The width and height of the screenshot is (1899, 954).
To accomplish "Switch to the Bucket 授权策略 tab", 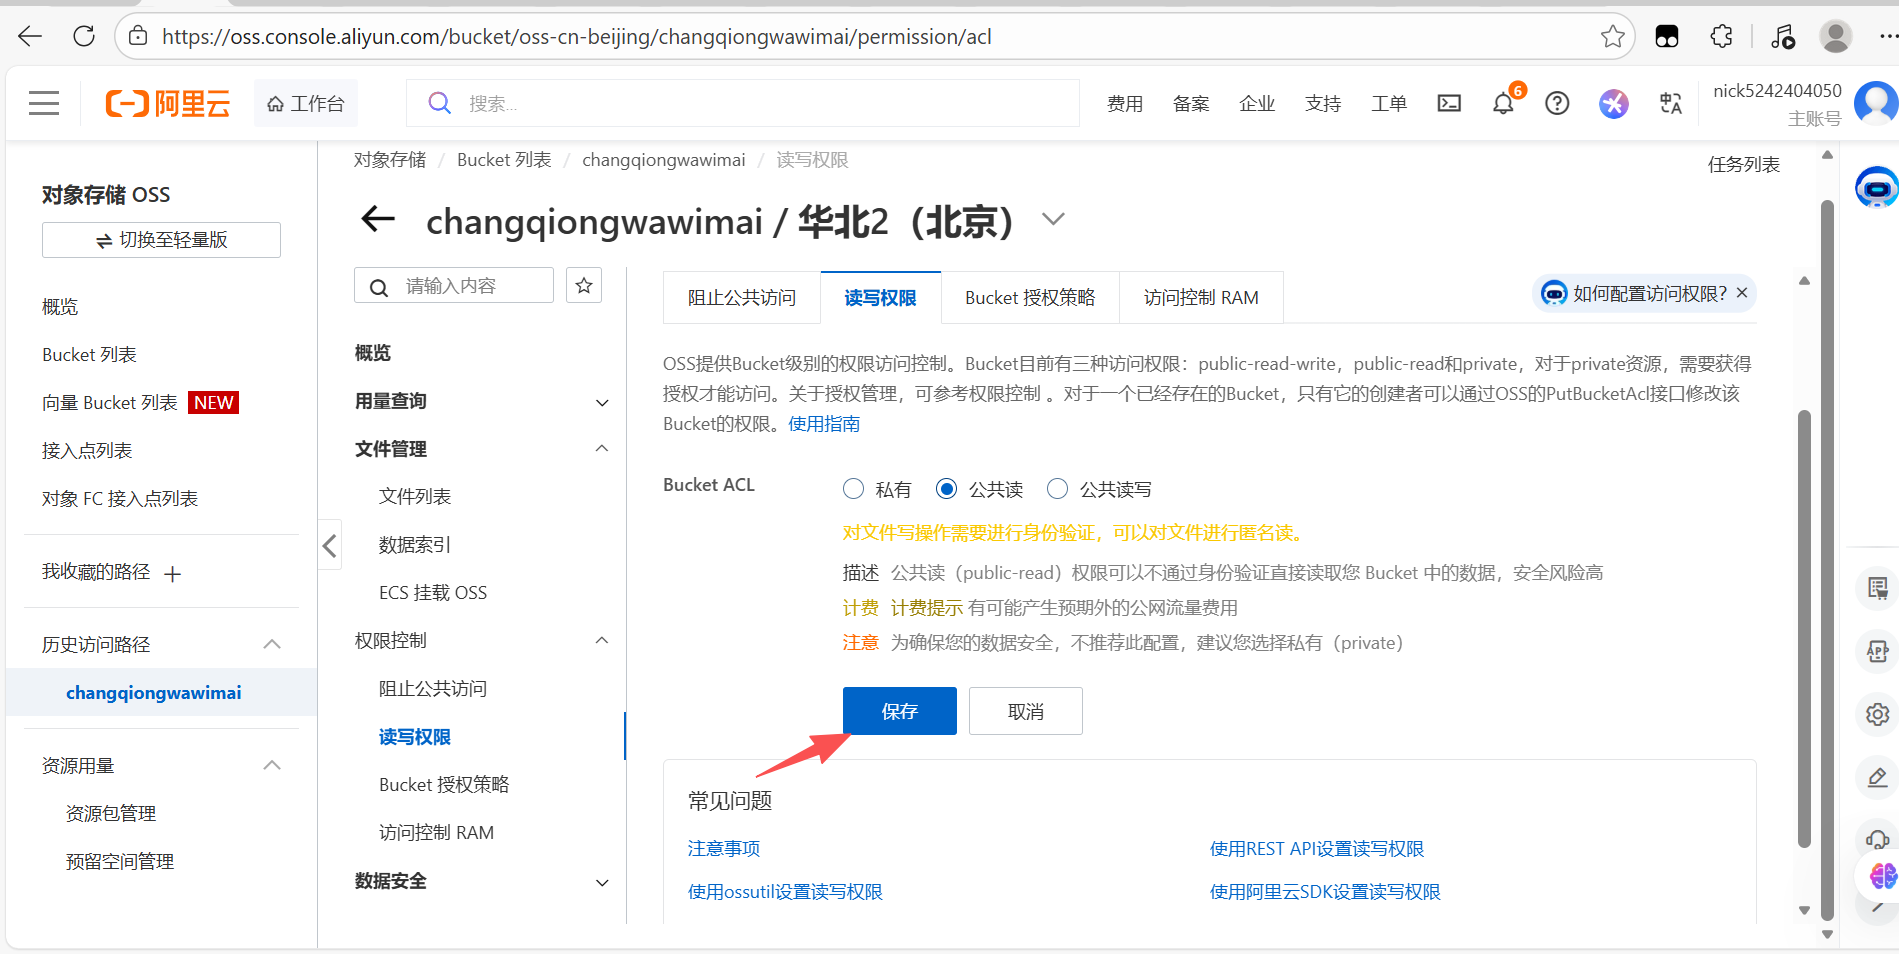I will tap(1030, 297).
